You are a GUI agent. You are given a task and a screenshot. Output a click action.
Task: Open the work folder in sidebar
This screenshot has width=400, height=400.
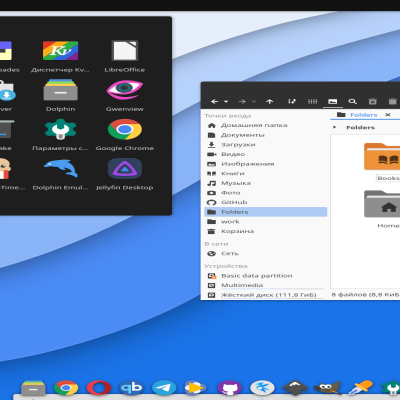tap(265, 222)
